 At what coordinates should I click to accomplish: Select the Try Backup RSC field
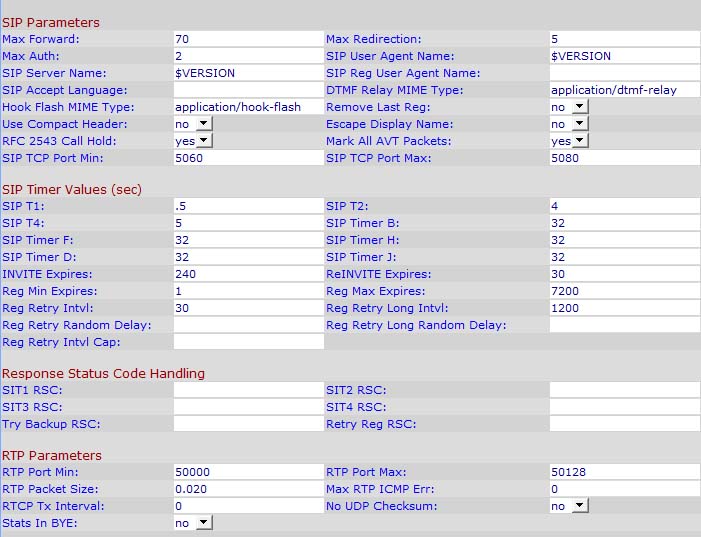(x=248, y=424)
